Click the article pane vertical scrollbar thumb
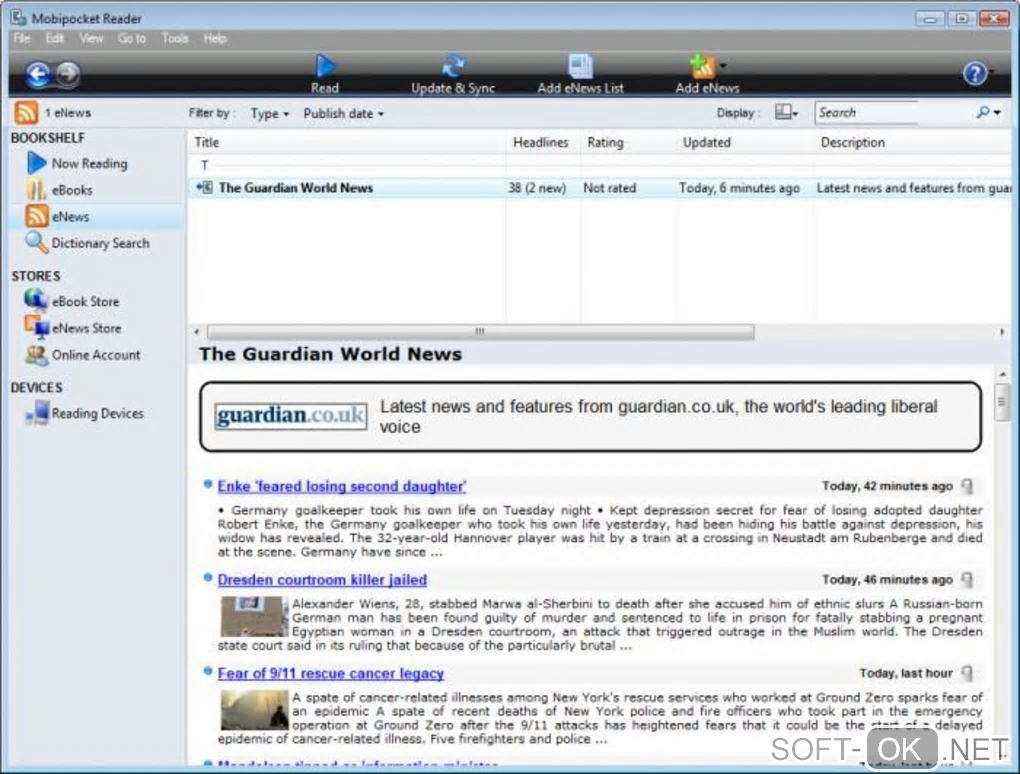Screen dimensions: 1020x774 point(1002,402)
